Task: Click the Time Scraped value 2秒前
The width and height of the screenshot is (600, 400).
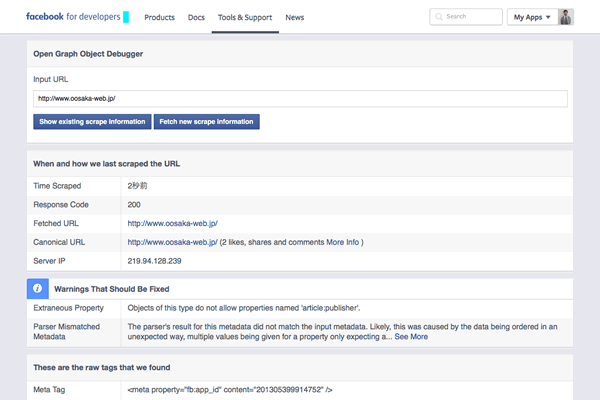Action: point(137,186)
